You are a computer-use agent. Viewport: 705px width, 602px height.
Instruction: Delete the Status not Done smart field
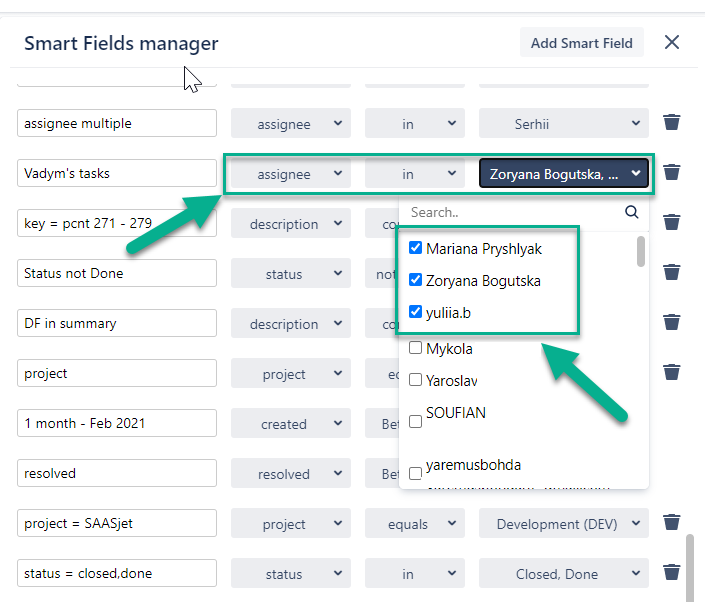tap(671, 272)
